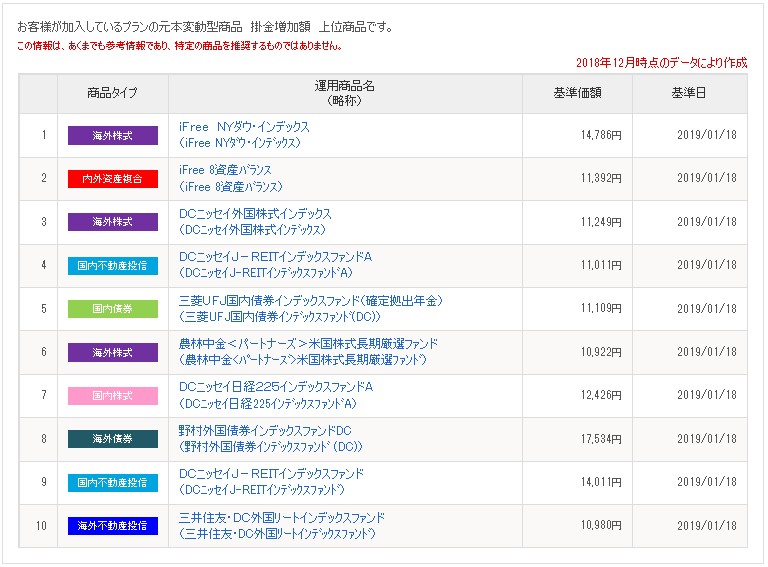Click the dark teal 海外債券 badge

pyautogui.click(x=113, y=439)
